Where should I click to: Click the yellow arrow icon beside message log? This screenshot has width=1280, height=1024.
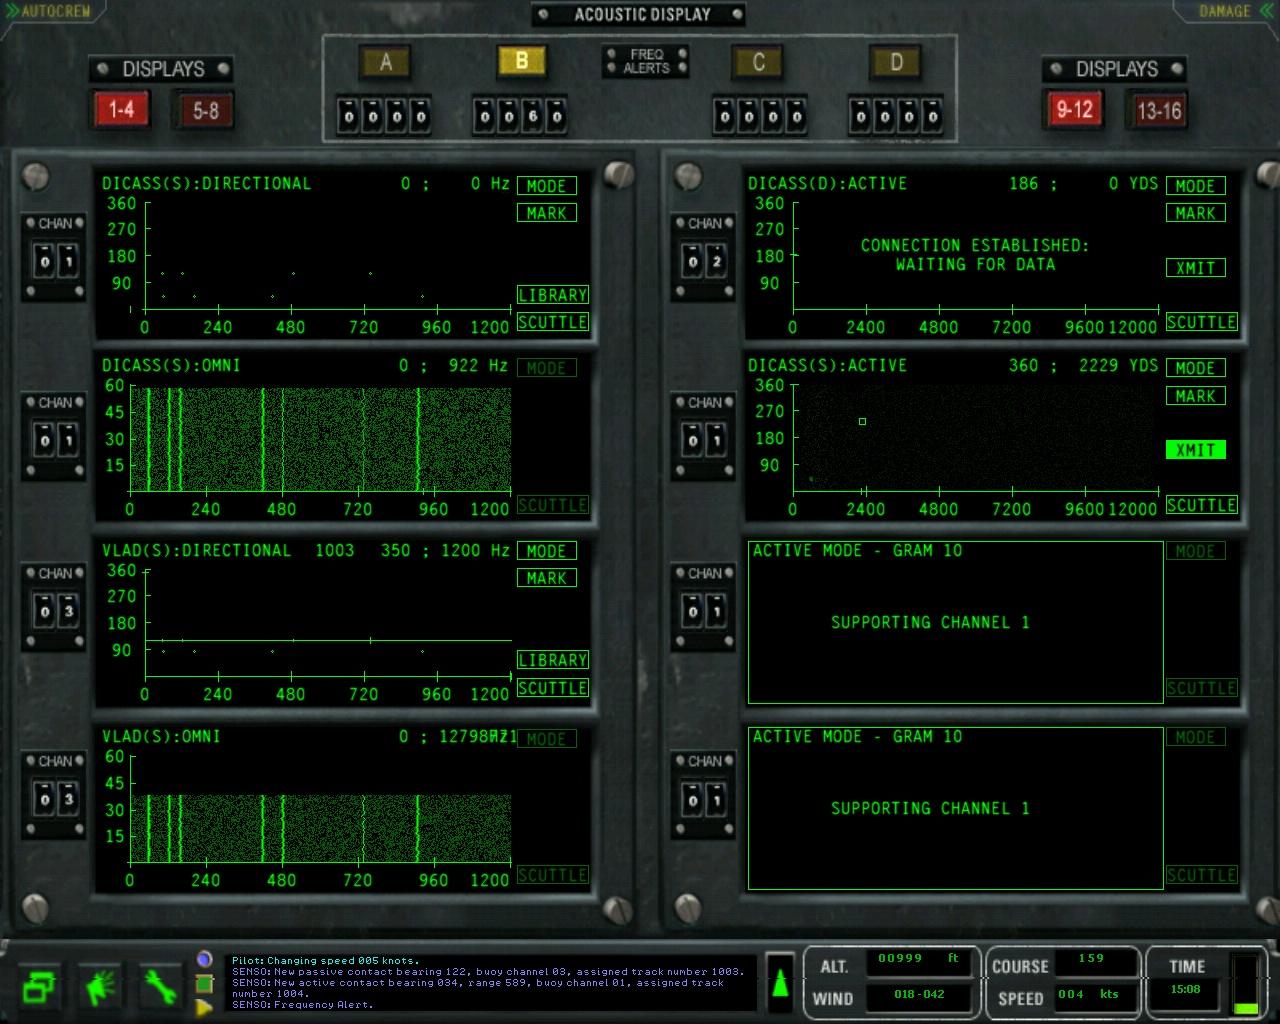[x=205, y=1007]
